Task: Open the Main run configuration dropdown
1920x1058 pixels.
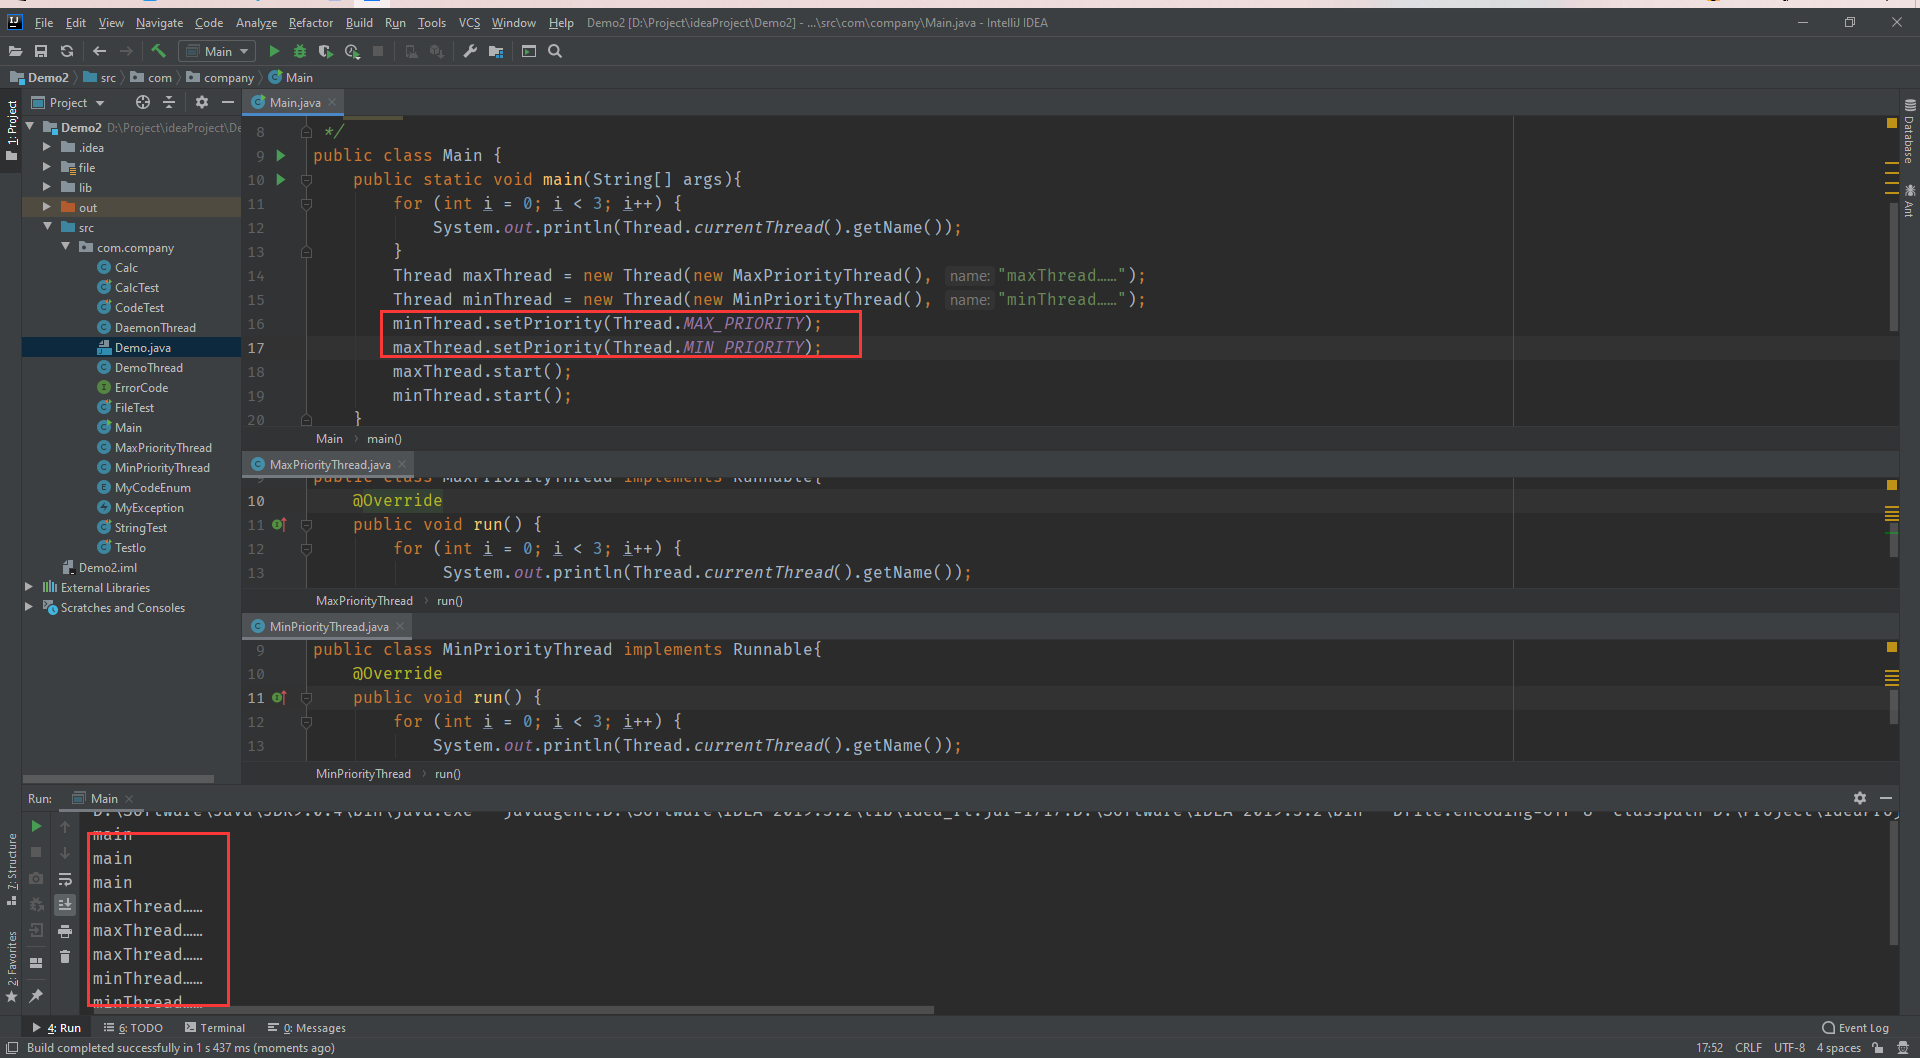Action: pos(217,51)
